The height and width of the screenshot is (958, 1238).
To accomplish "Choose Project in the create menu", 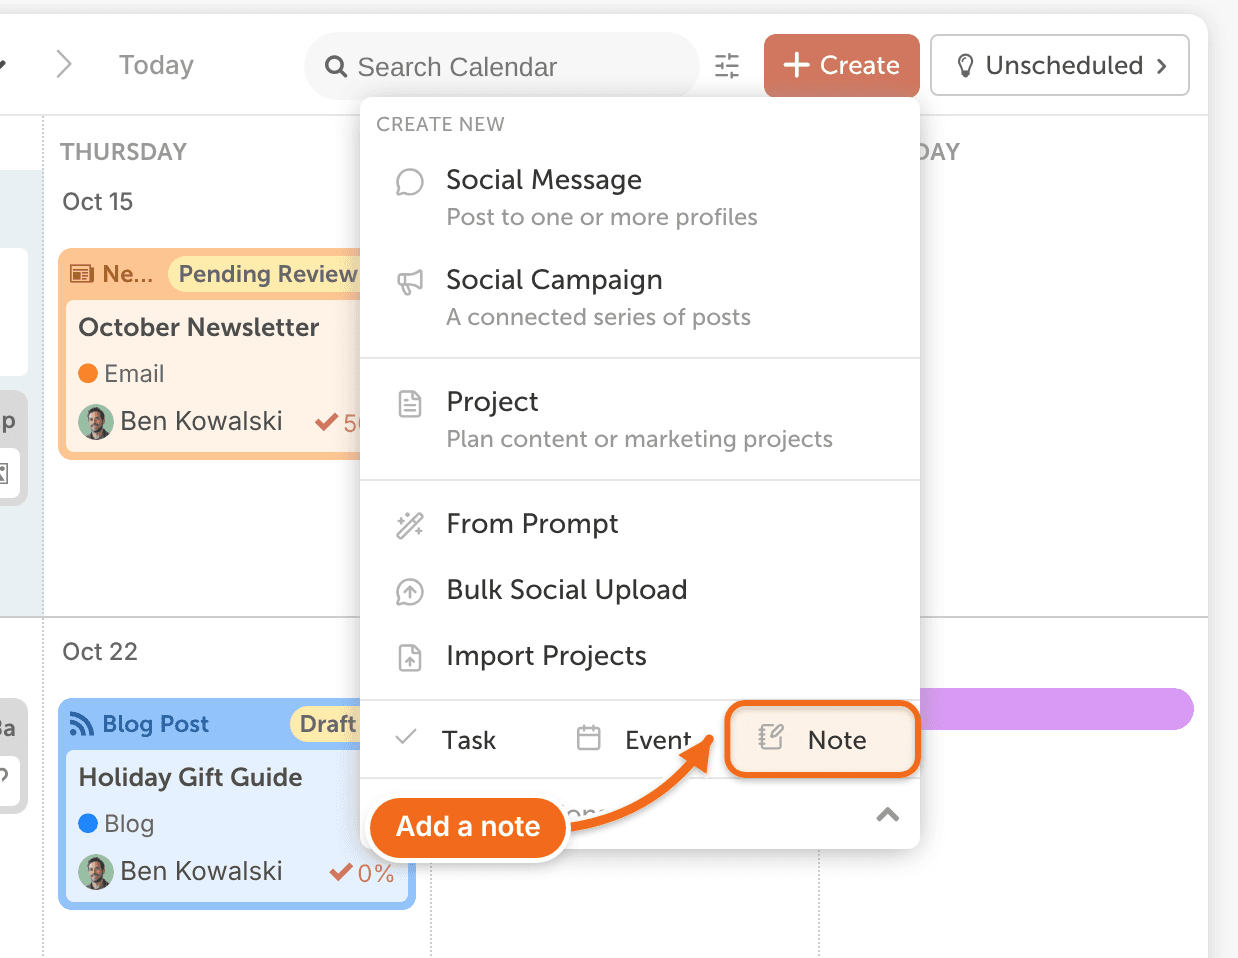I will 640,420.
